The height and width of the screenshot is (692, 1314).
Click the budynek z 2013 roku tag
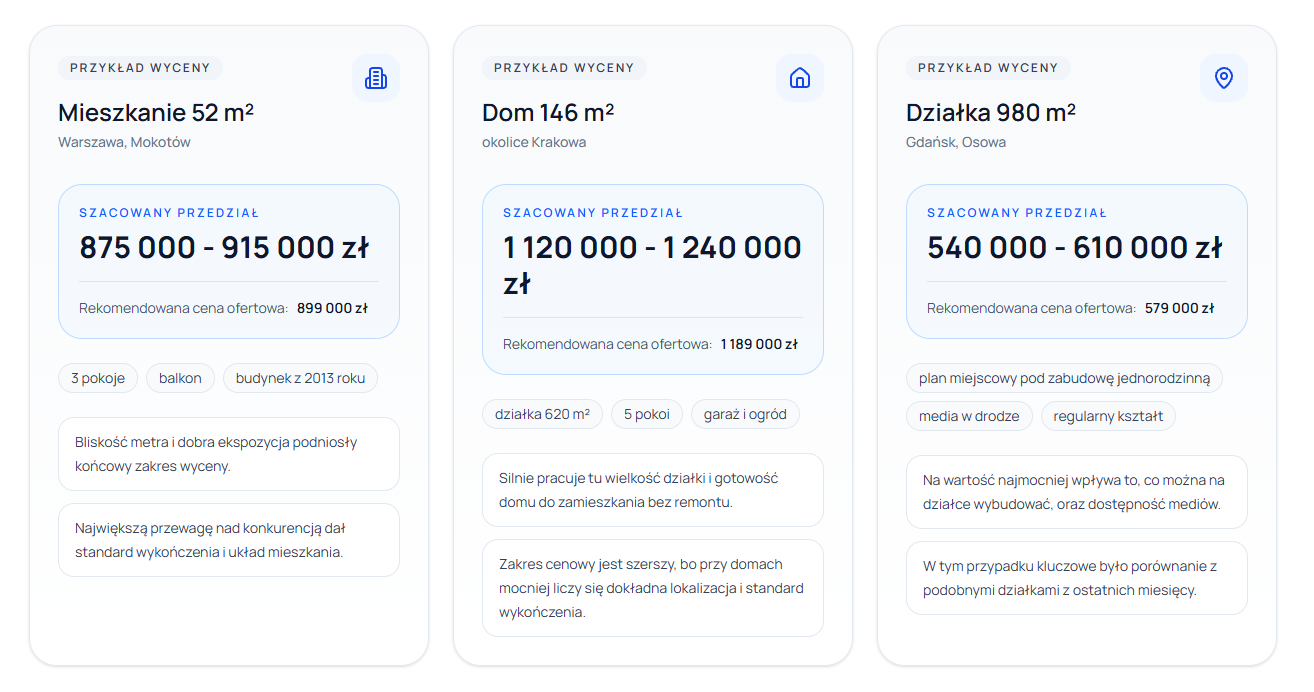coord(301,378)
